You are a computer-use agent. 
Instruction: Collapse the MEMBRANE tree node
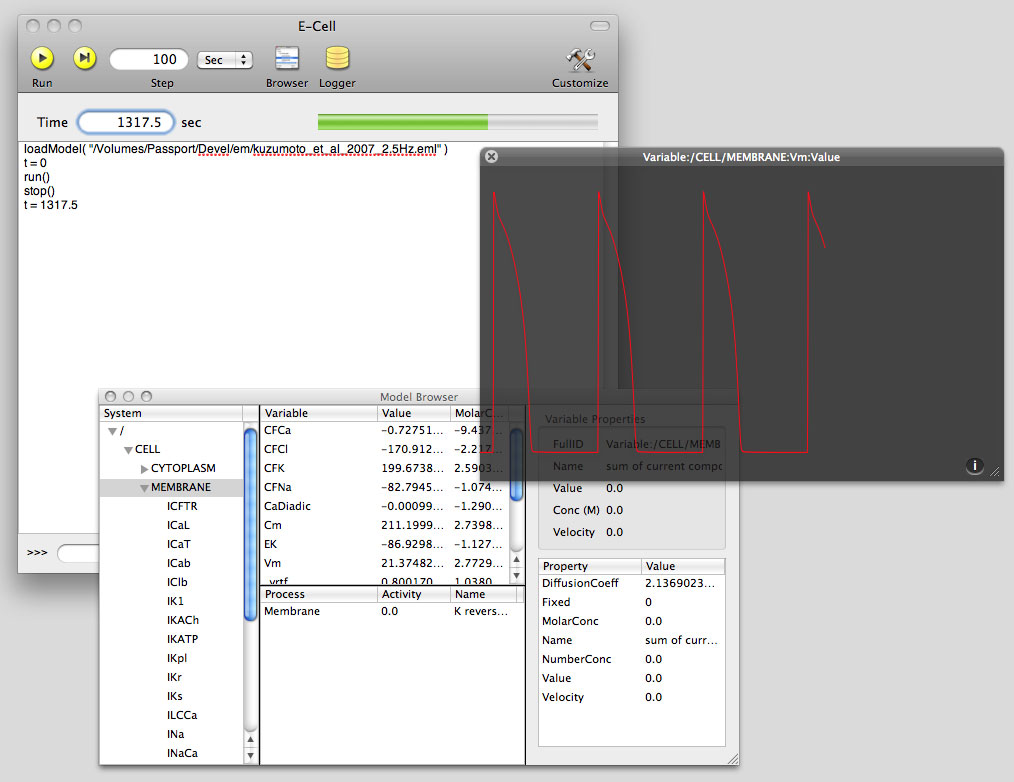point(144,488)
